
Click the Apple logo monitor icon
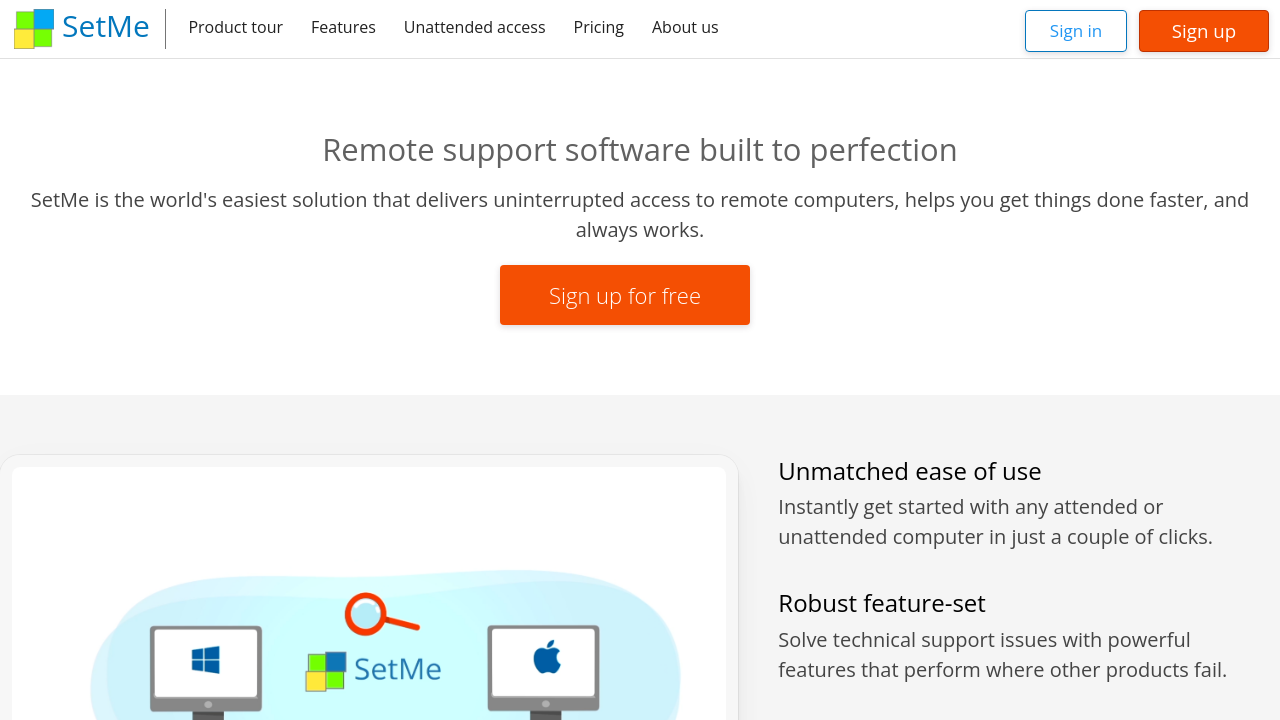tap(544, 665)
